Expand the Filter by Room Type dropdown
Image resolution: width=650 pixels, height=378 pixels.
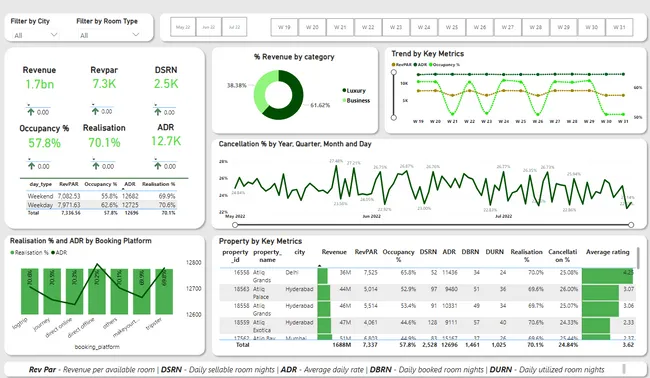click(x=109, y=35)
